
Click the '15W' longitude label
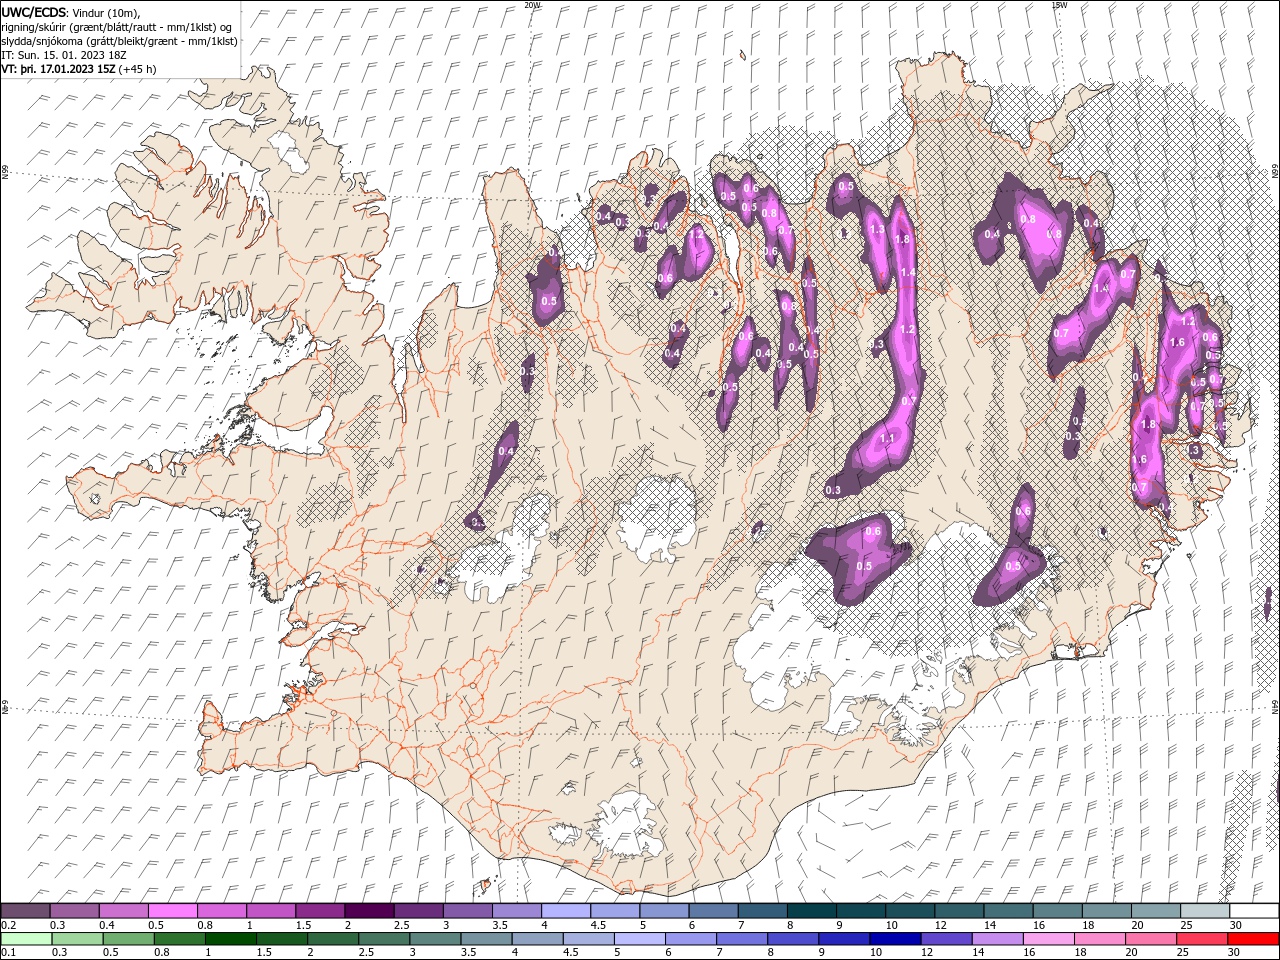[1059, 4]
